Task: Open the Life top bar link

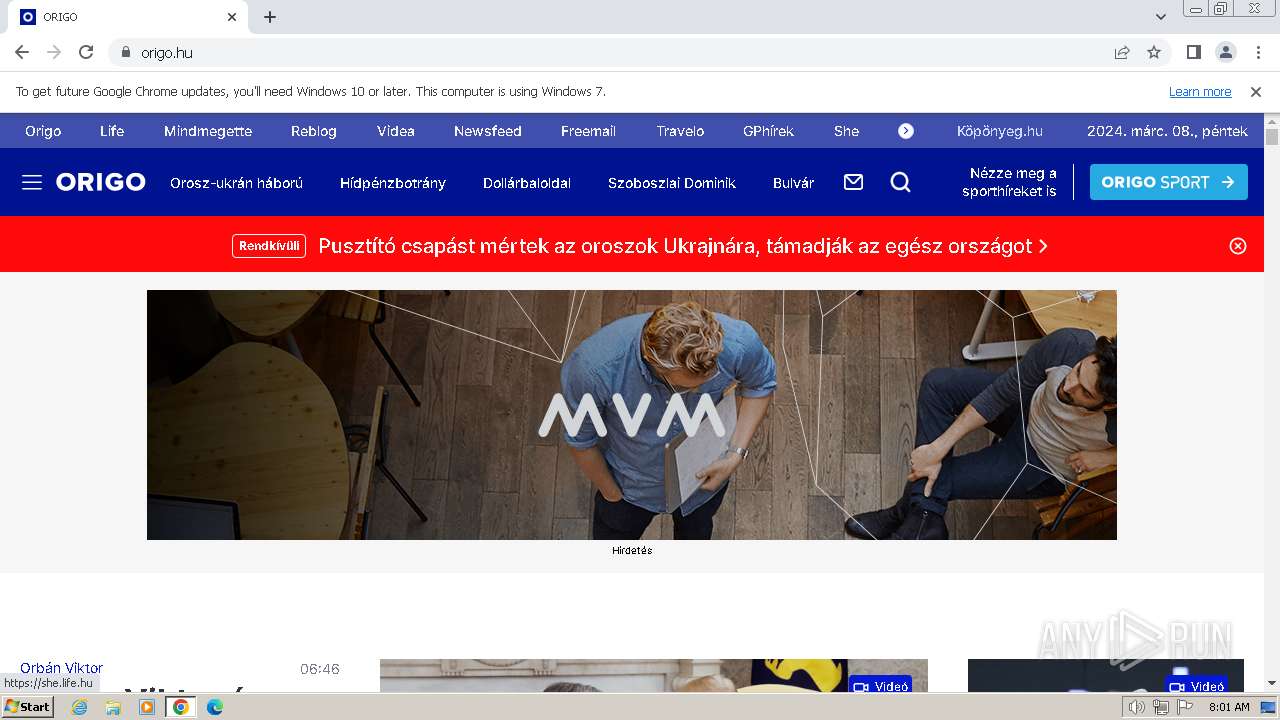Action: [x=112, y=131]
